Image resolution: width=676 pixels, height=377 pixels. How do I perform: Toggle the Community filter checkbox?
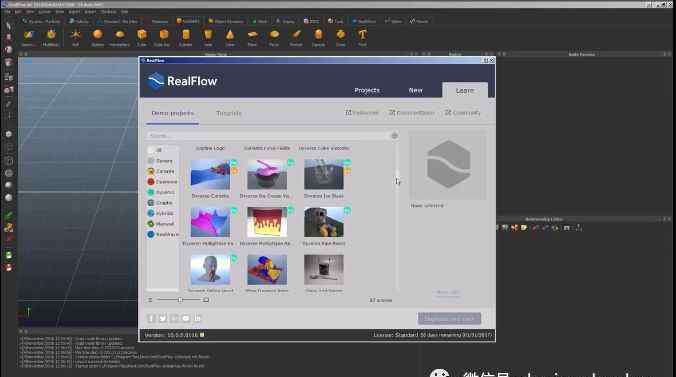point(448,113)
